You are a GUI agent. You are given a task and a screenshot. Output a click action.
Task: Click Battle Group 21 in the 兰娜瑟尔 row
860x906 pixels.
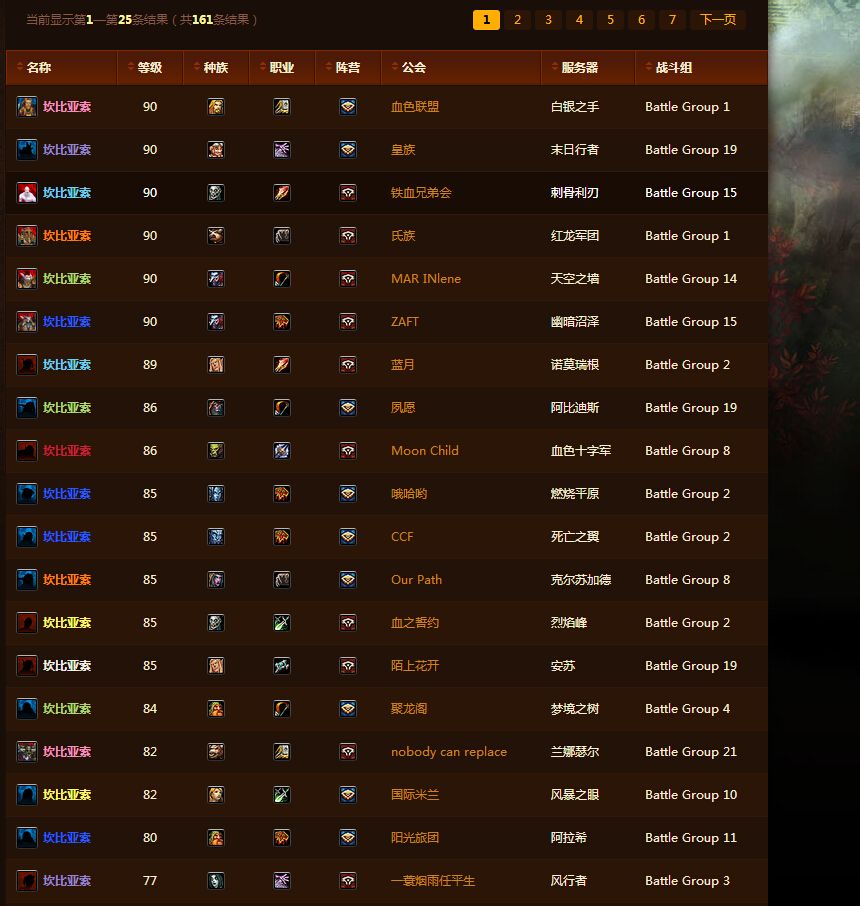691,752
